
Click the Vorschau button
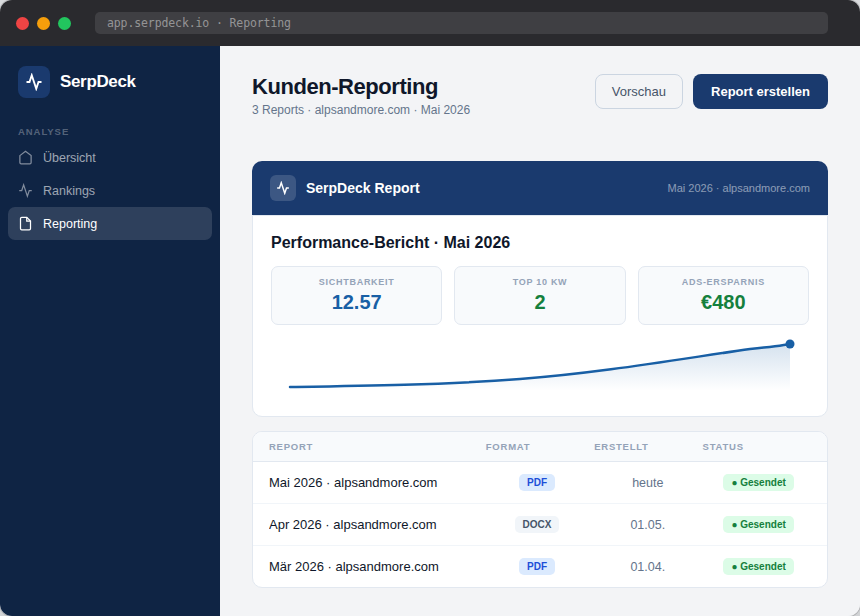click(x=639, y=92)
